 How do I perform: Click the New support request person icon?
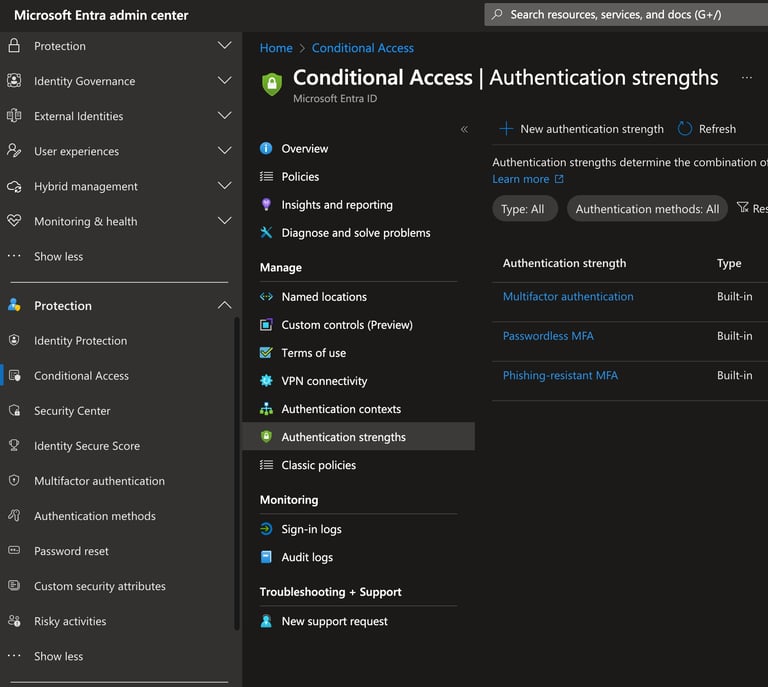266,621
